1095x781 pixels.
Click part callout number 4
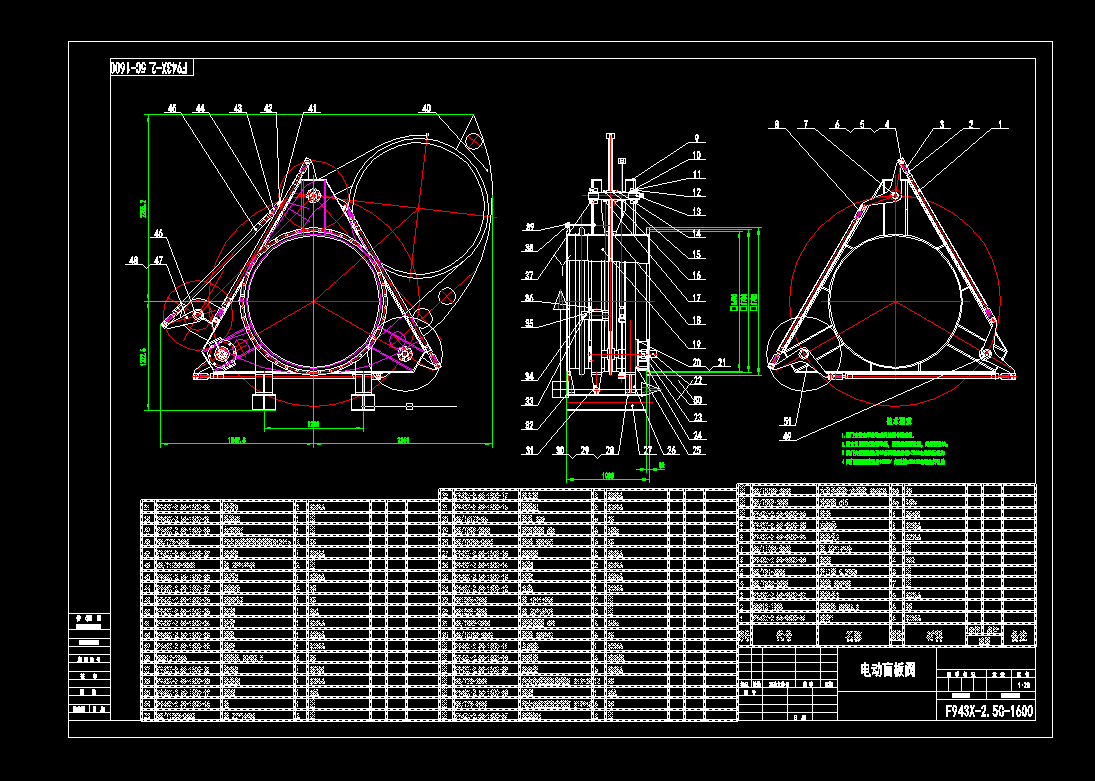click(887, 124)
